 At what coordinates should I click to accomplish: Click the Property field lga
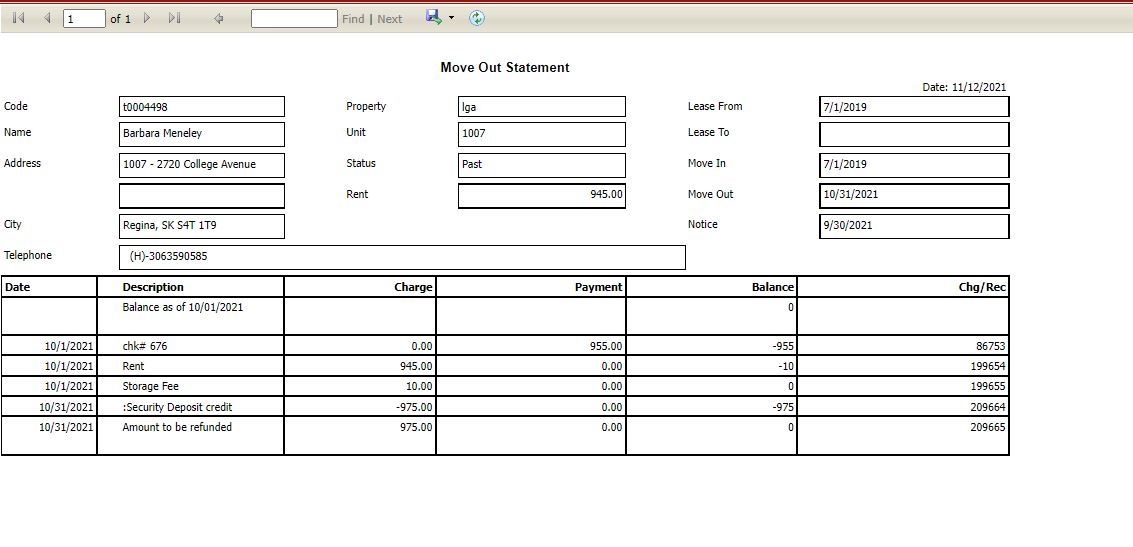click(541, 107)
